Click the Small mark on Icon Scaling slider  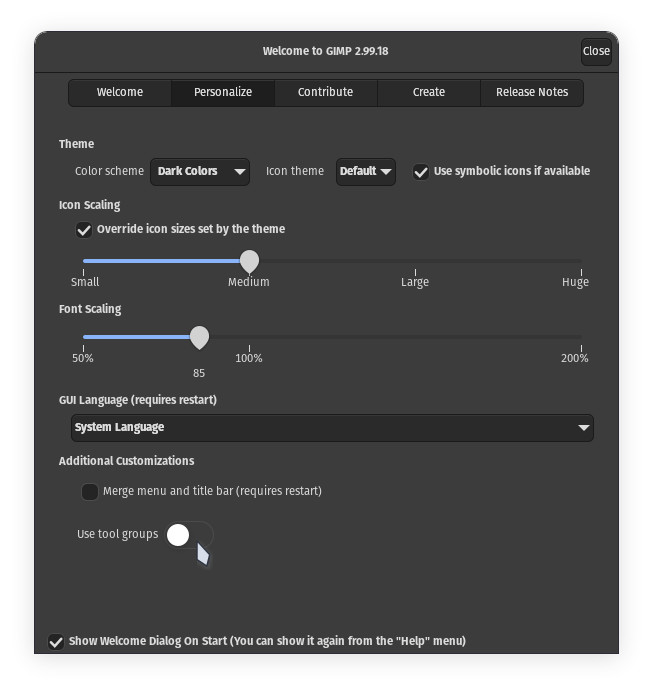pyautogui.click(x=84, y=262)
